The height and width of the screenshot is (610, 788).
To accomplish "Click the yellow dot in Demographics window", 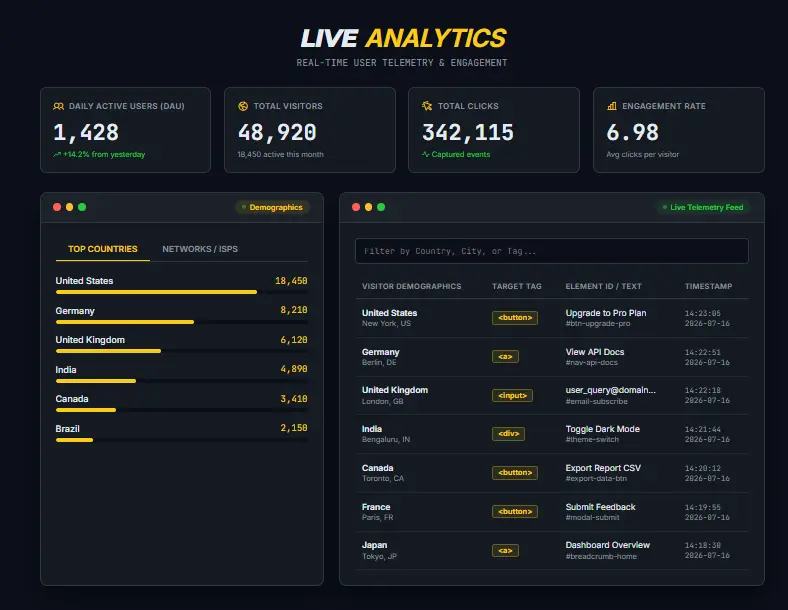I will point(69,207).
